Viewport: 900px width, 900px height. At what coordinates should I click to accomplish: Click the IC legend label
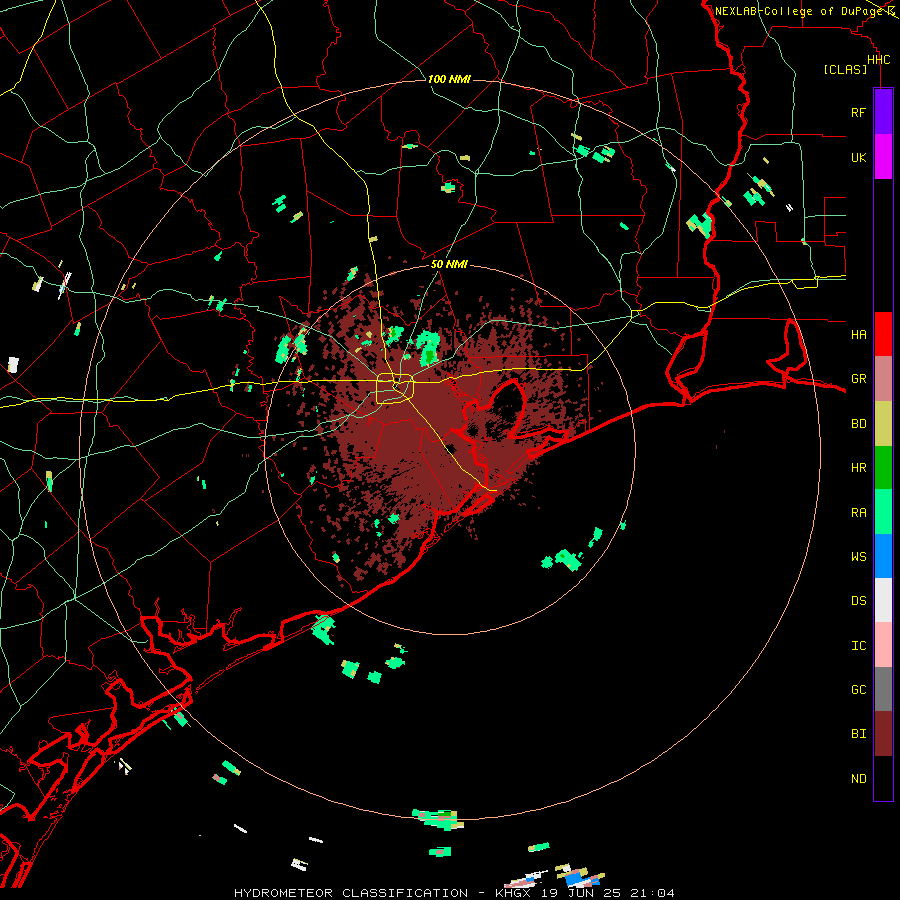click(858, 646)
